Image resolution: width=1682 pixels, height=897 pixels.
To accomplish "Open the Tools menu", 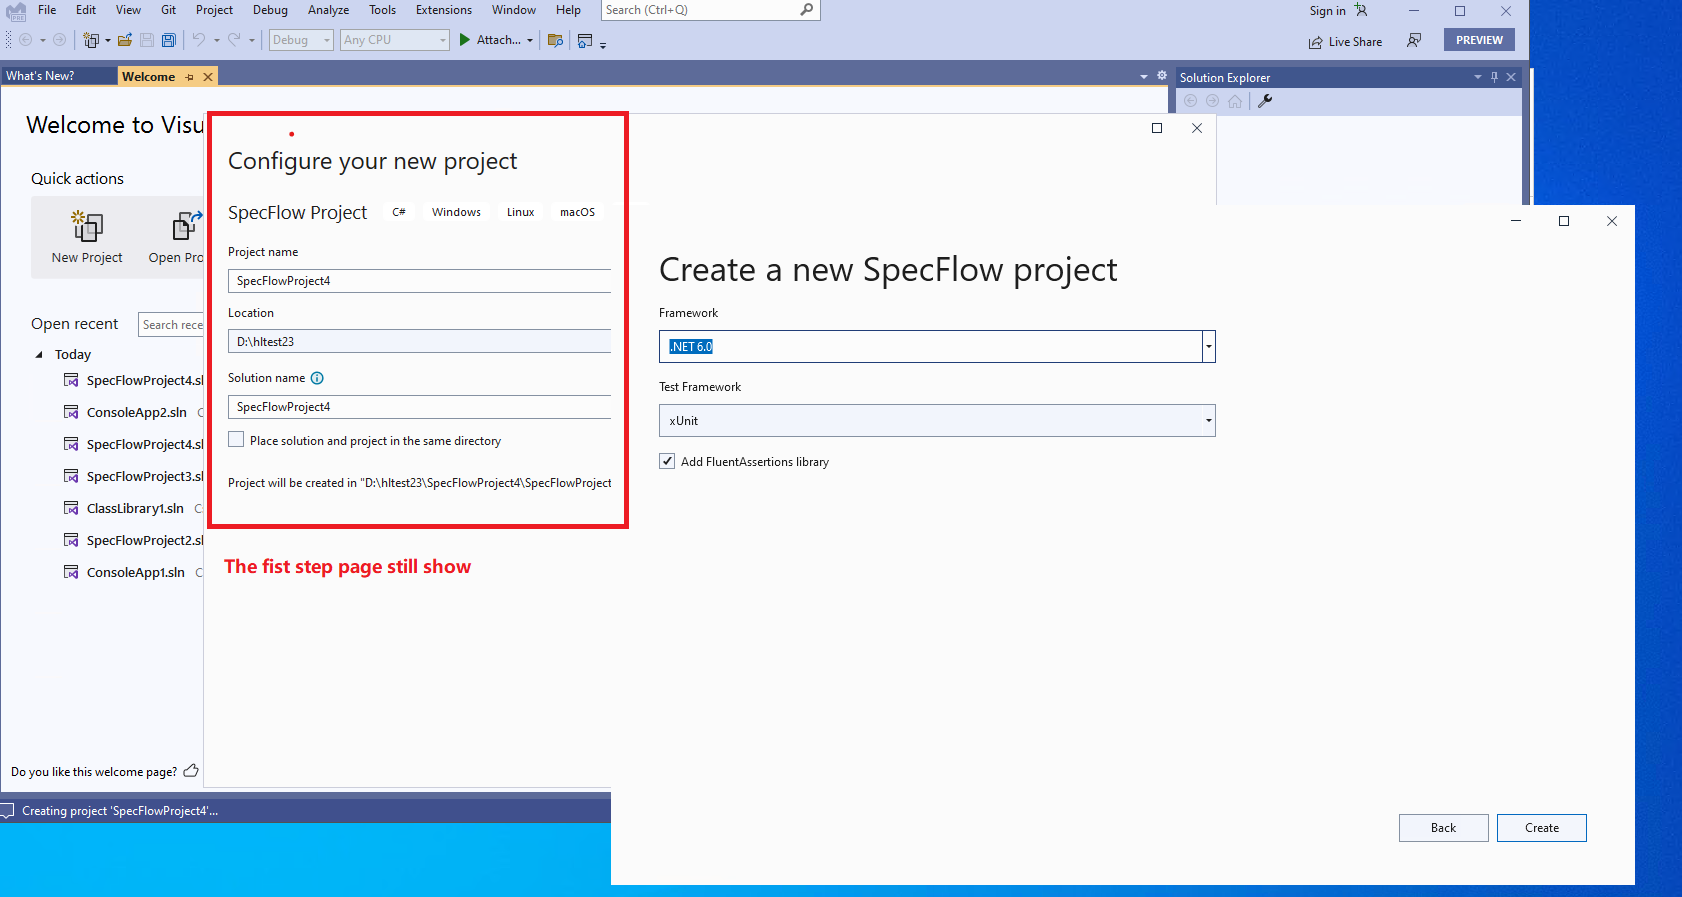I will (383, 10).
